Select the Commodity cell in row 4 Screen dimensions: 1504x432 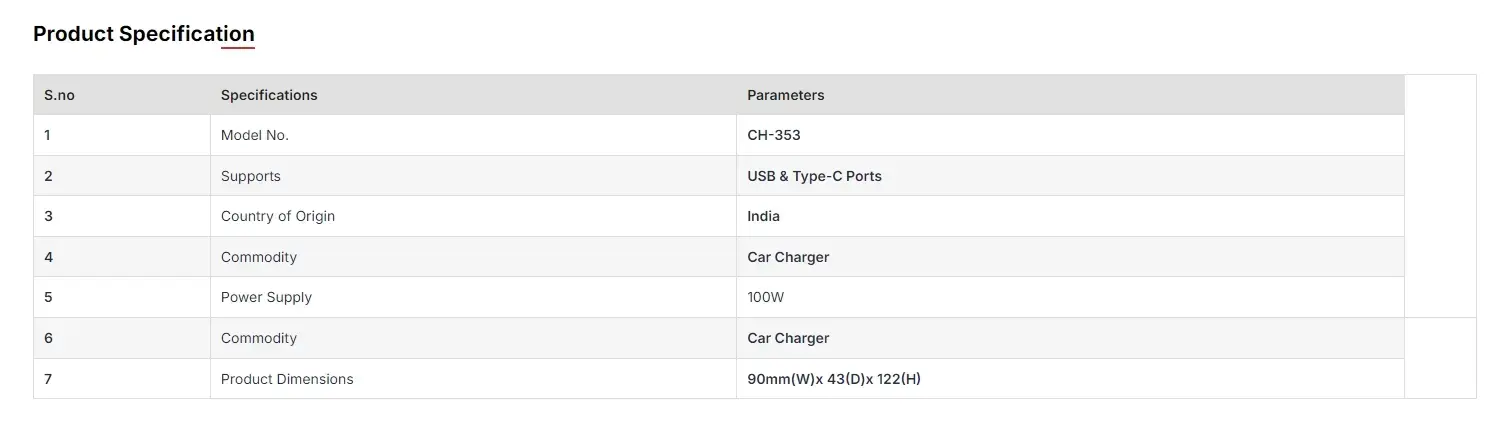click(473, 257)
